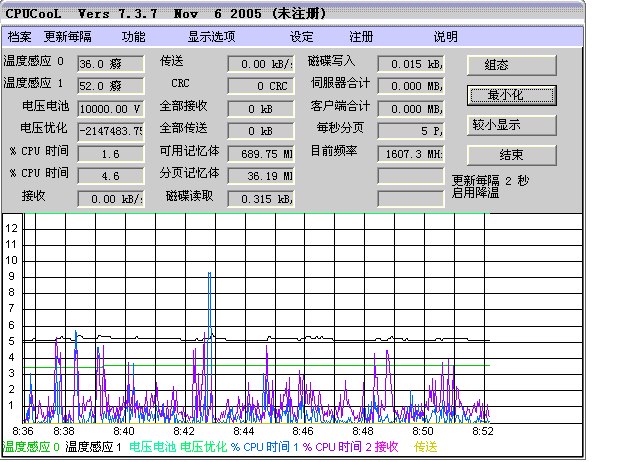Click the 1.6 CPU time field
This screenshot has width=640, height=462.
pyautogui.click(x=111, y=154)
